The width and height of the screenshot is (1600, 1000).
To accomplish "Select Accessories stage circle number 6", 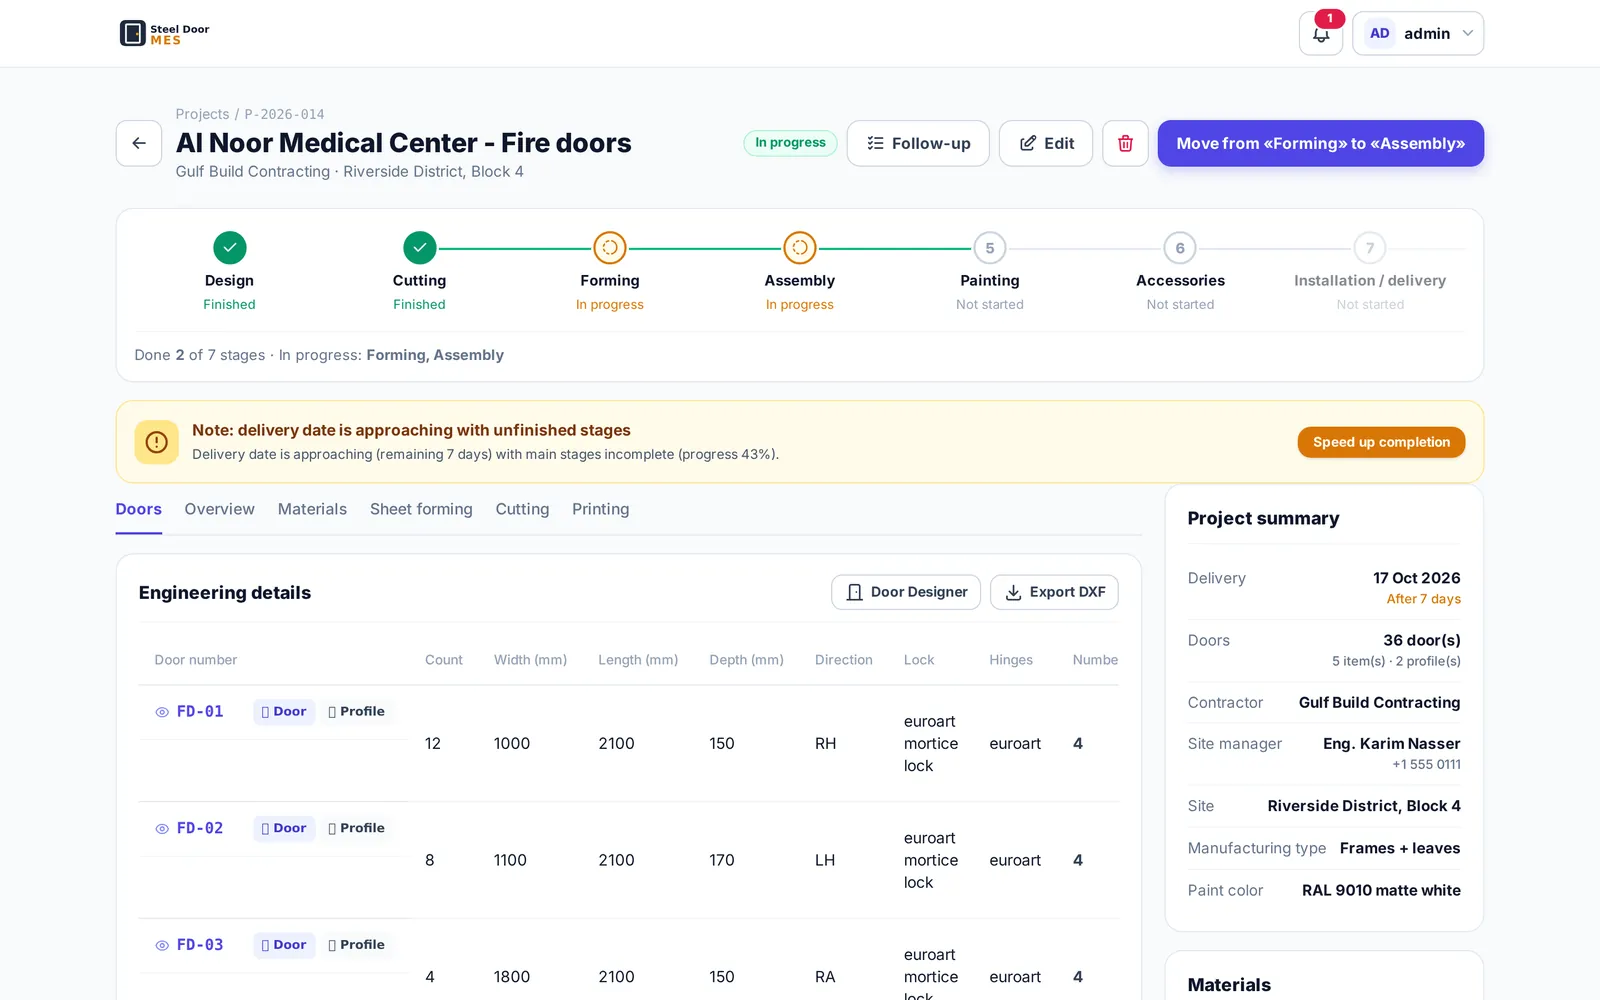I will (1180, 248).
